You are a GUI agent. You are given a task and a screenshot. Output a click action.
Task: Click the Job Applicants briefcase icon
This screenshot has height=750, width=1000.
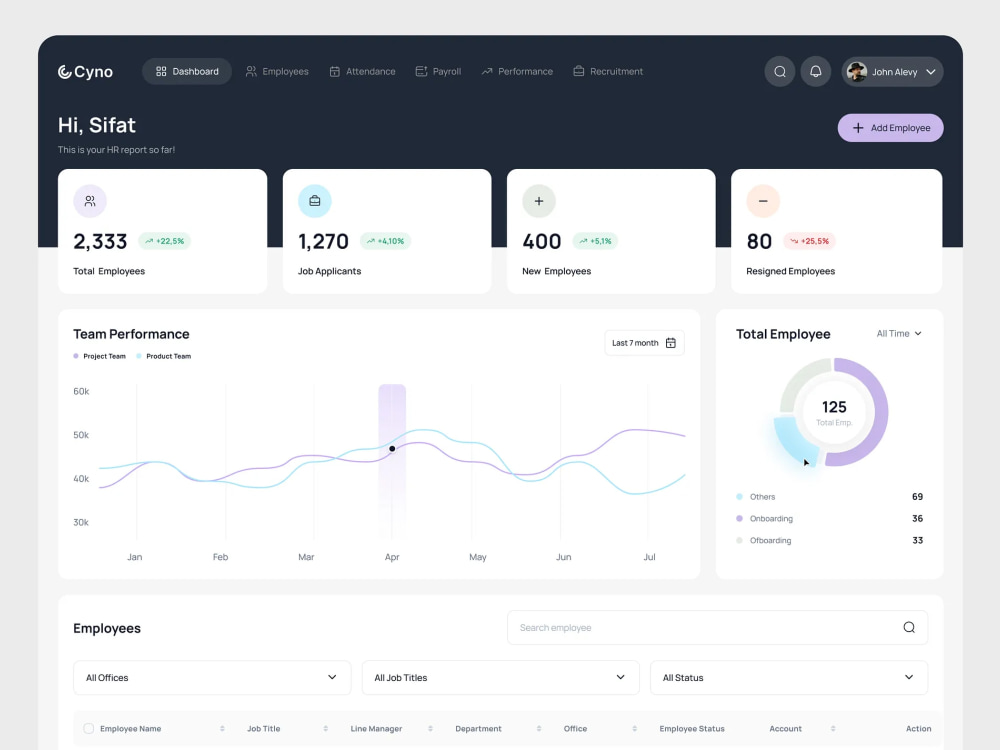pyautogui.click(x=314, y=201)
